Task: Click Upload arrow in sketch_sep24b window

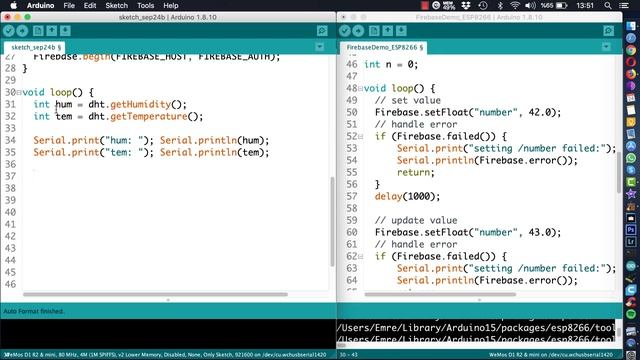Action: click(x=22, y=31)
